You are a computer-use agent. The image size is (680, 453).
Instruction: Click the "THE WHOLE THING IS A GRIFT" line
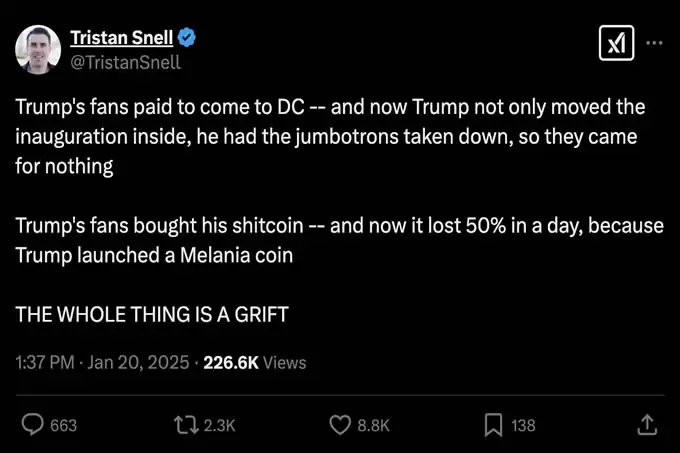click(151, 314)
